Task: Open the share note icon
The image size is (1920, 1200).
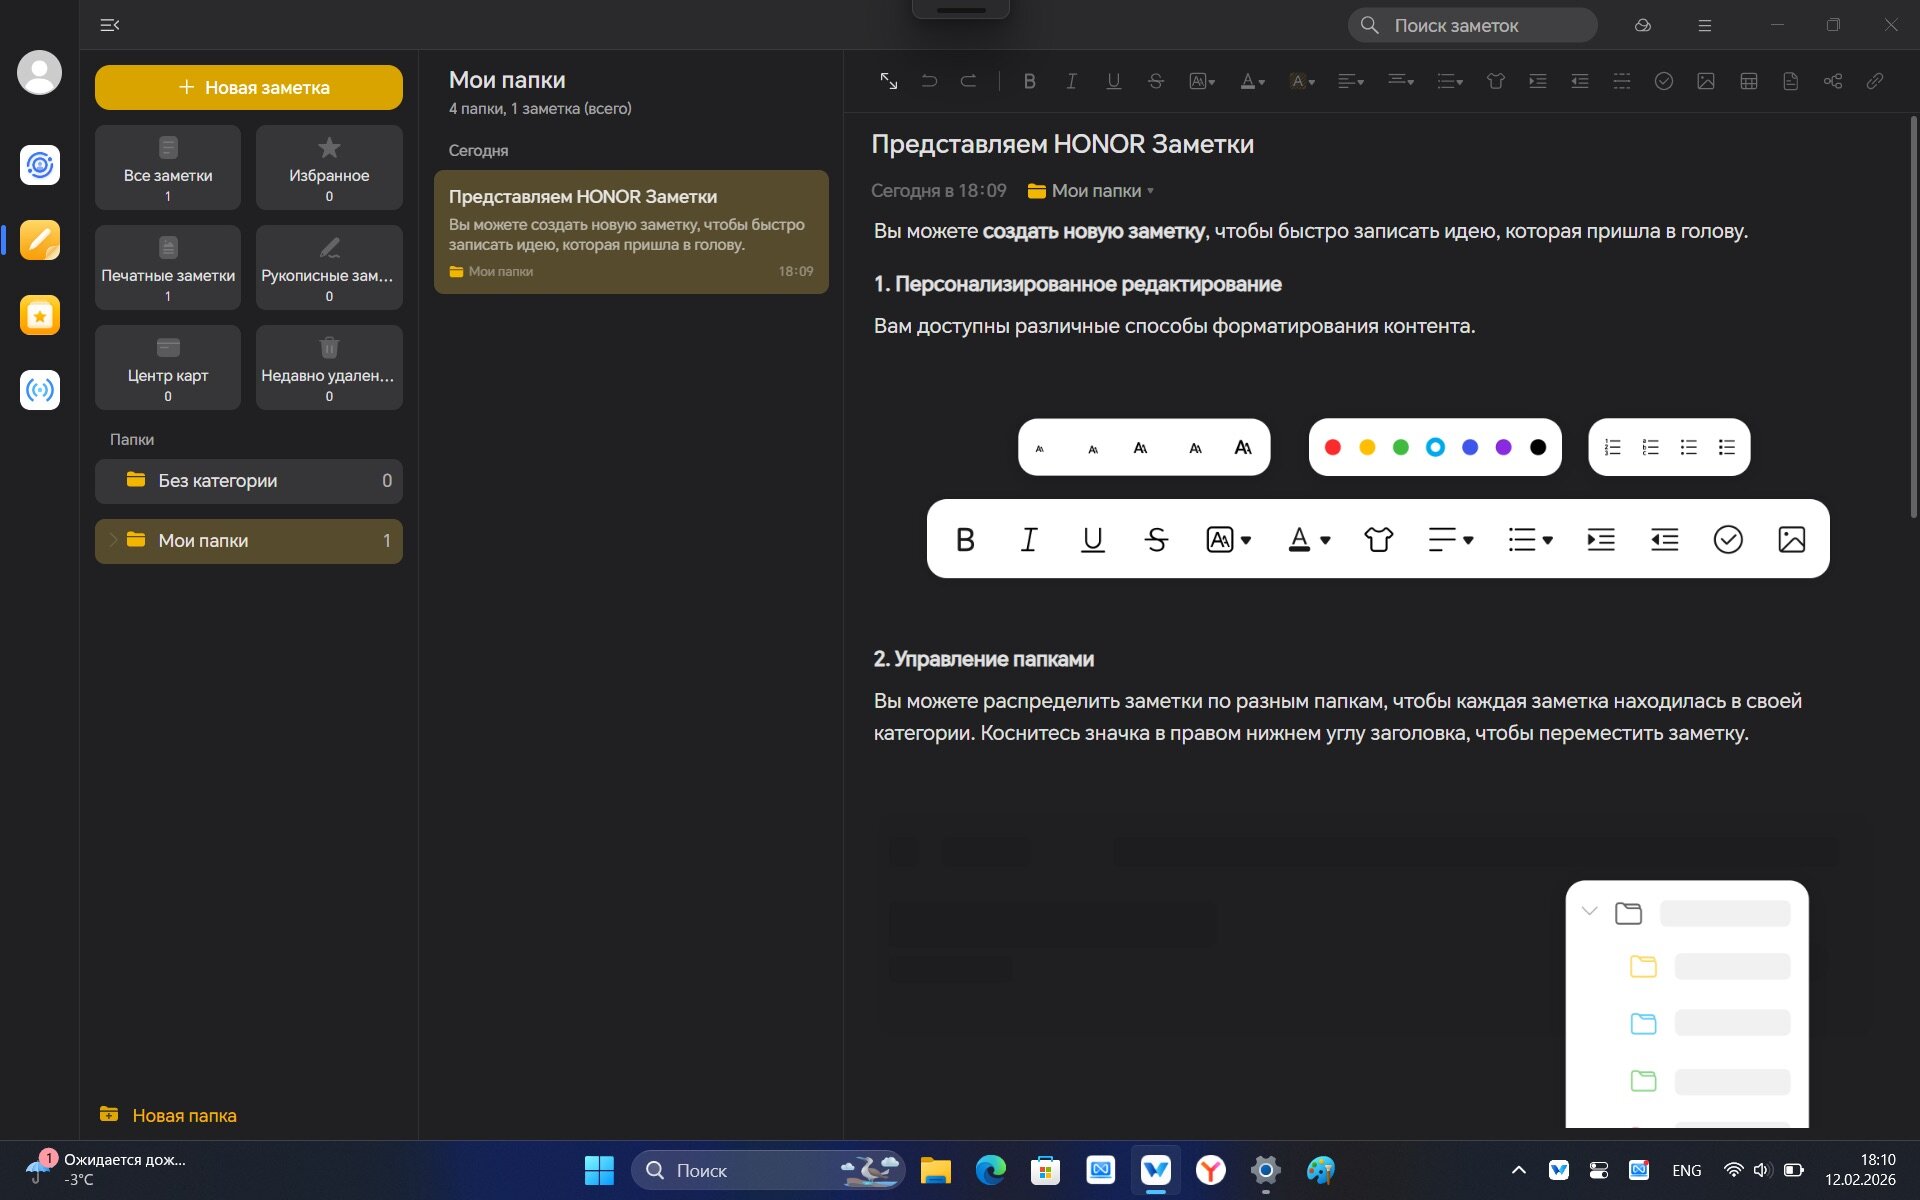Action: click(1832, 81)
